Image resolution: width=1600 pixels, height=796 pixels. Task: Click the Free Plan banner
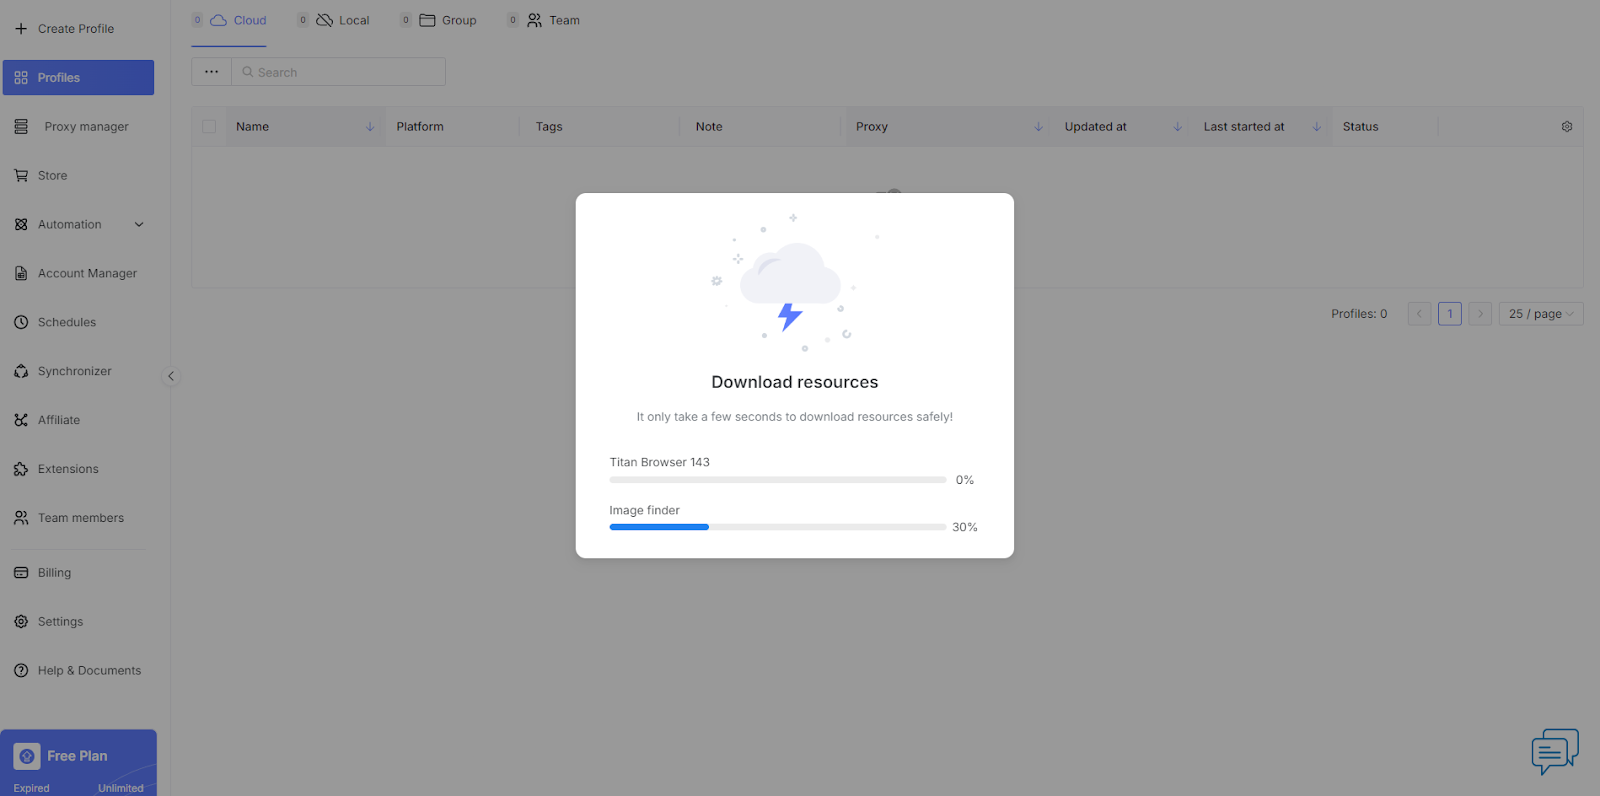tap(78, 762)
